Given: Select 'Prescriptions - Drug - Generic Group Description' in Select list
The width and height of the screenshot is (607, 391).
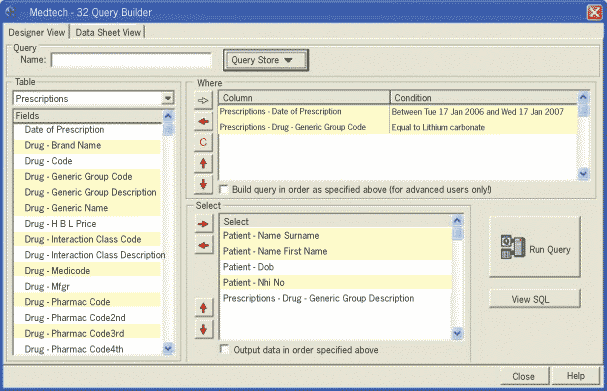Looking at the screenshot, I should [x=336, y=298].
